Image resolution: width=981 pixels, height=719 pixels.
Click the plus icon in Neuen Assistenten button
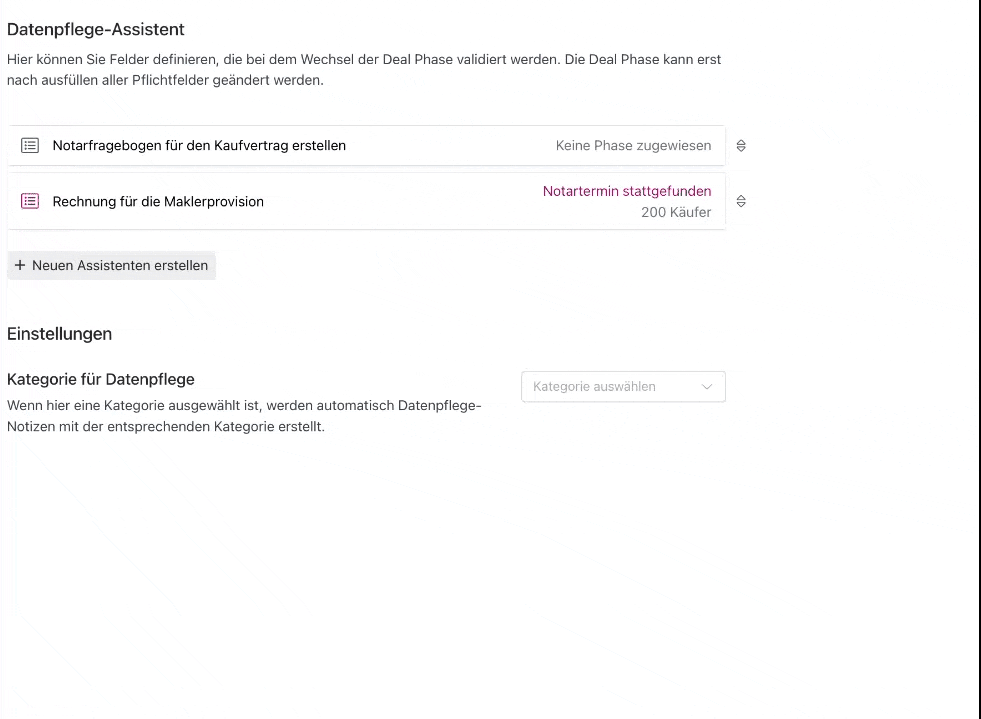point(20,265)
